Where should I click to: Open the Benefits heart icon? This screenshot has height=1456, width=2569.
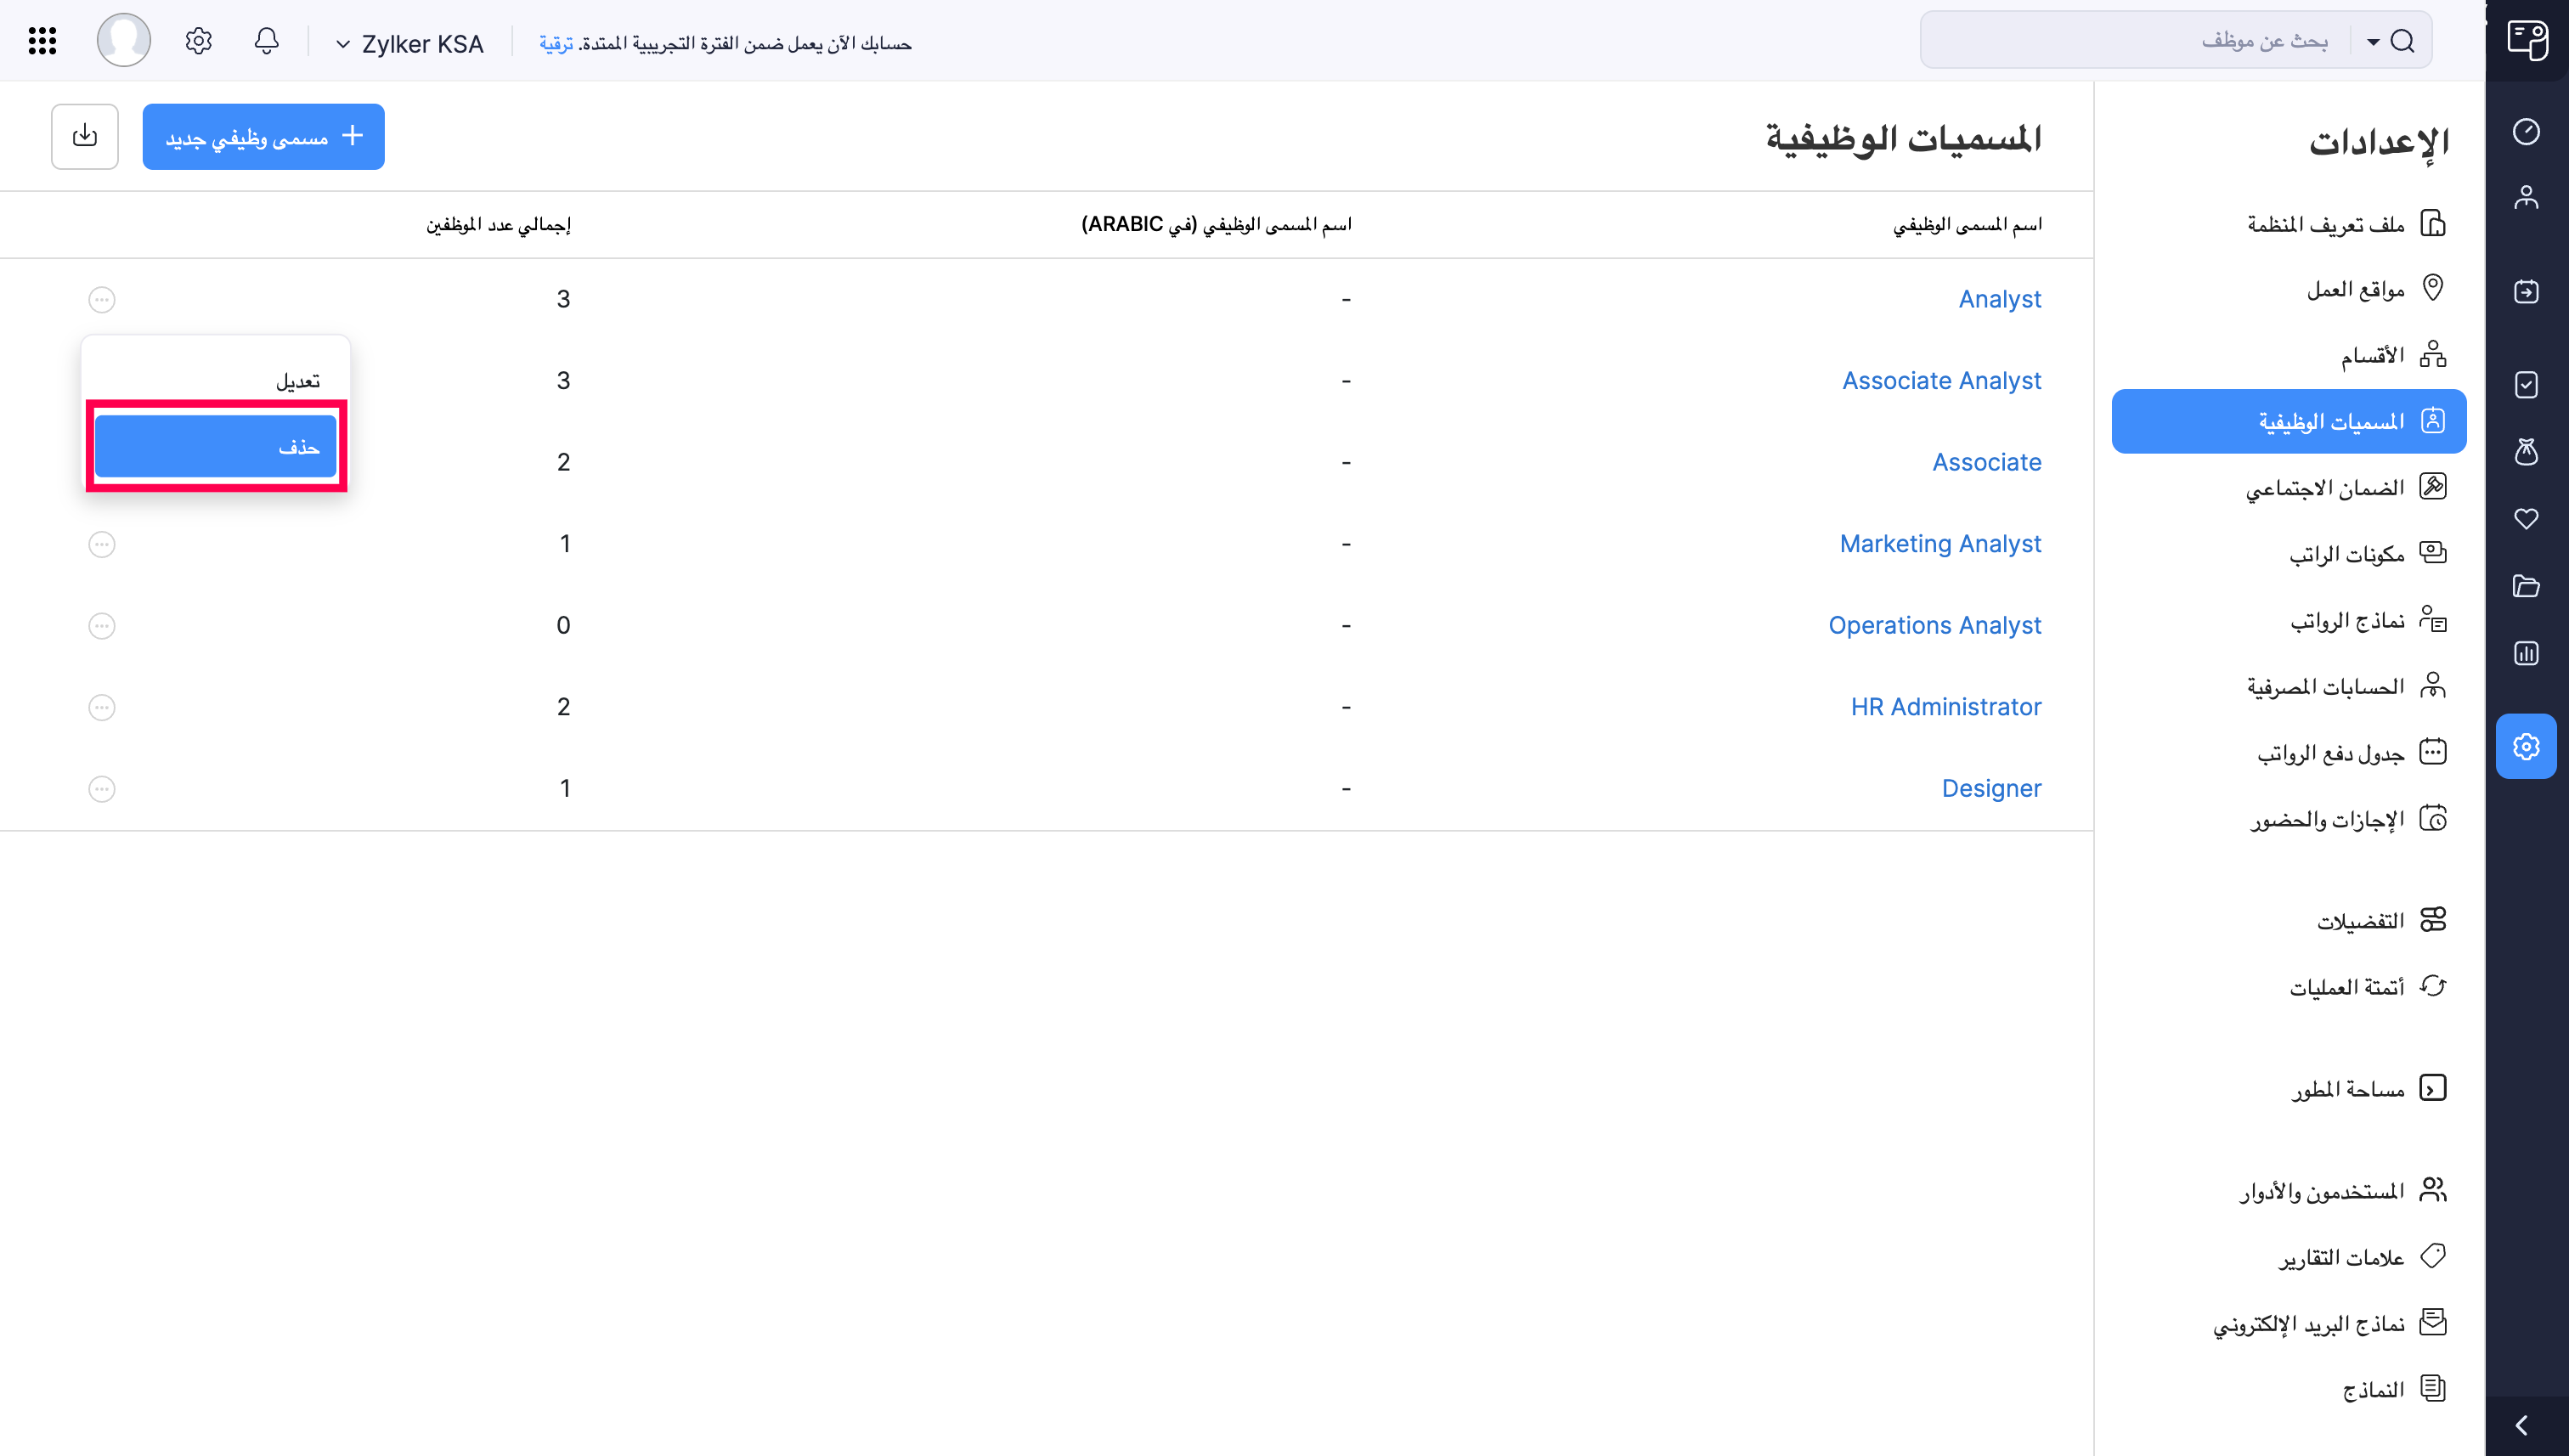(2527, 519)
